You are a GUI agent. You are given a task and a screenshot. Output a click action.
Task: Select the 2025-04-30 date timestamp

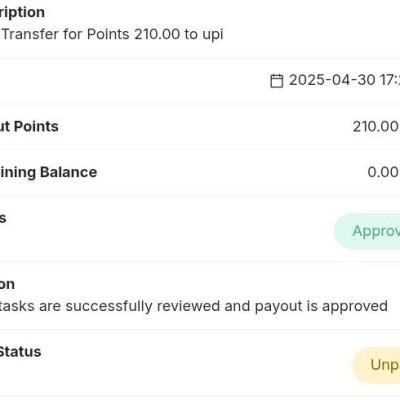344,80
